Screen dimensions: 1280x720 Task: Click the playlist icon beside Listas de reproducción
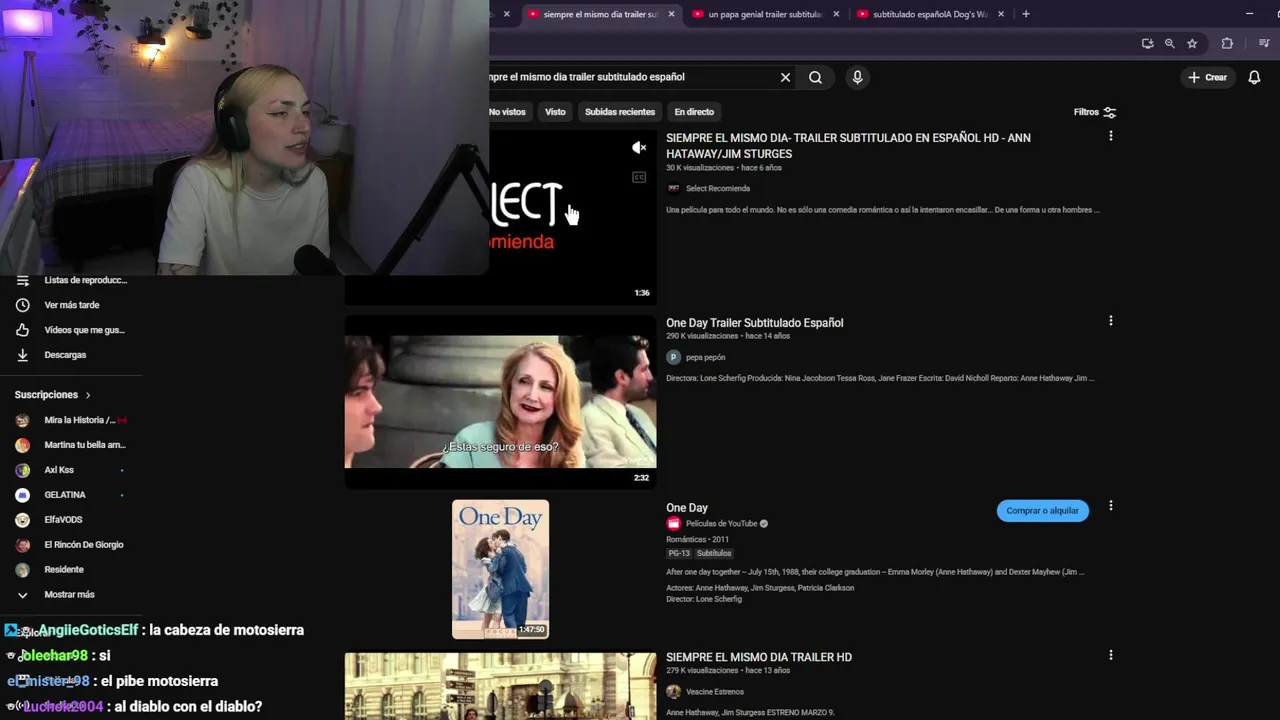(x=22, y=281)
